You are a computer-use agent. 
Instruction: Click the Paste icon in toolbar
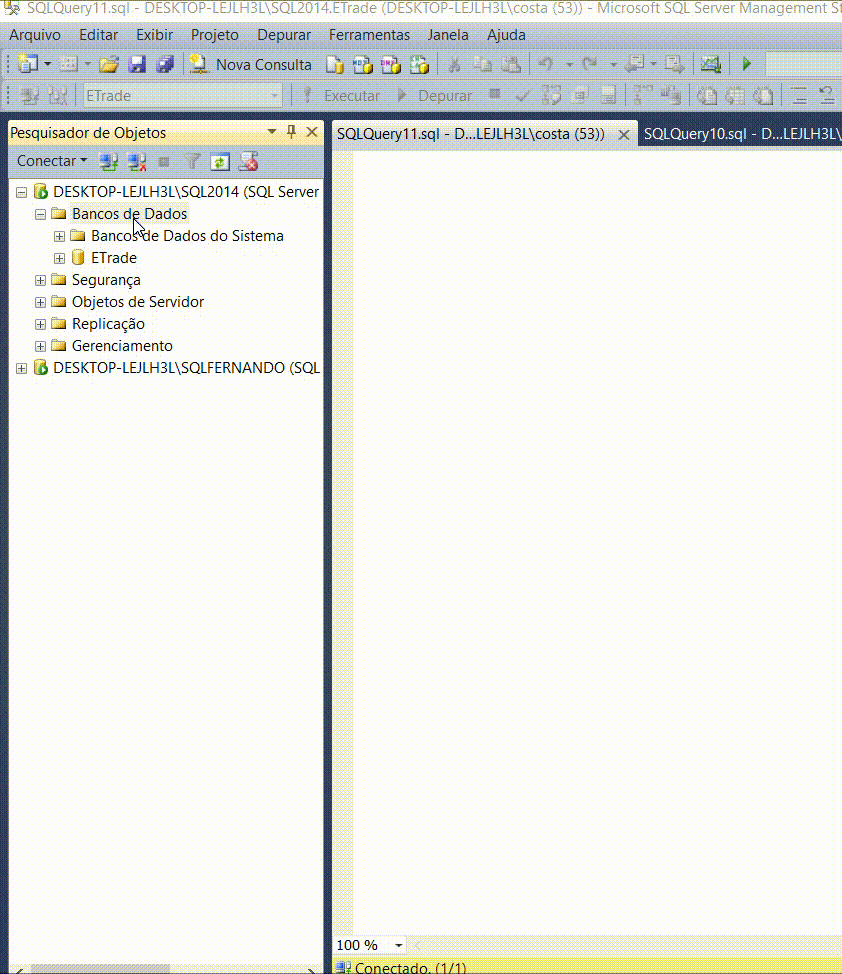[511, 65]
